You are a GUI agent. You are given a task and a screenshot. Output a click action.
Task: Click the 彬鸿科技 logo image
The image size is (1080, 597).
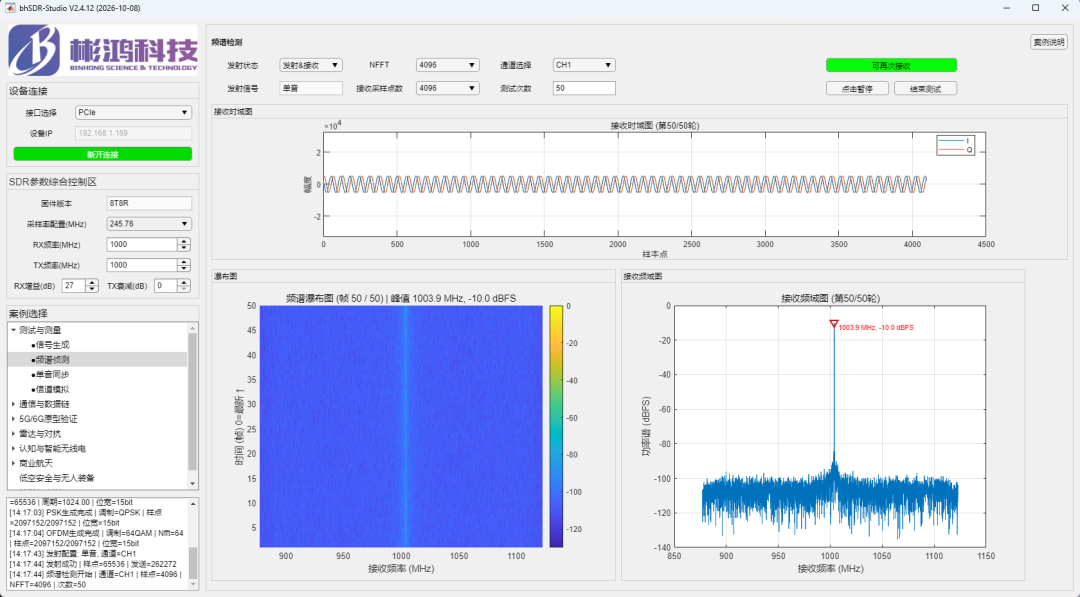pos(103,50)
